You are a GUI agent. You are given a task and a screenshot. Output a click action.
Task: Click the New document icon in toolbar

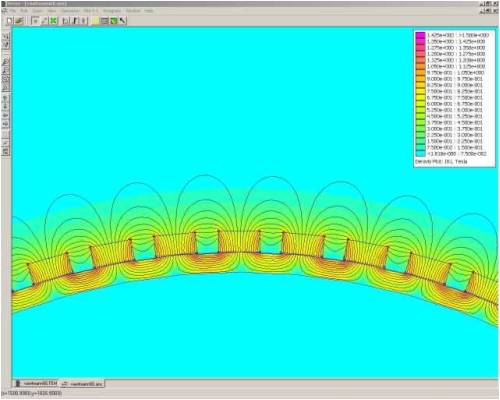tap(9, 21)
